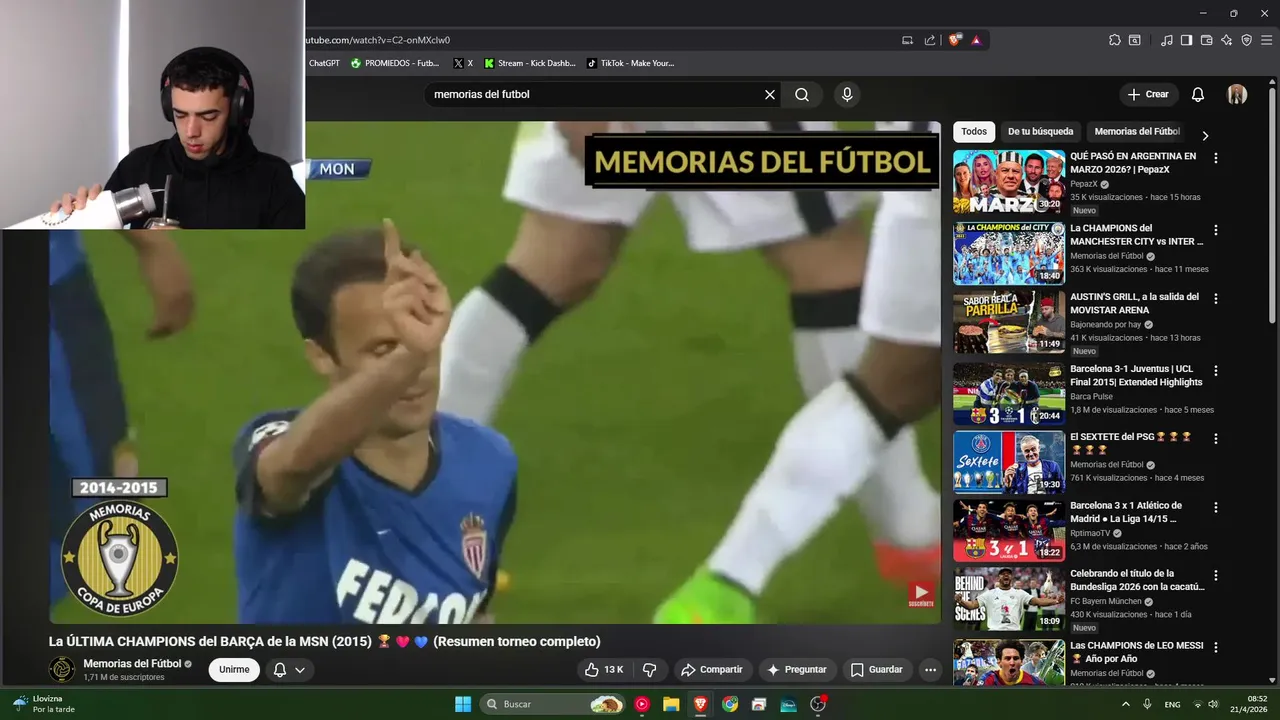
Task: Select the 'Memorias del Fútbol' filter chip
Action: click(x=1137, y=132)
